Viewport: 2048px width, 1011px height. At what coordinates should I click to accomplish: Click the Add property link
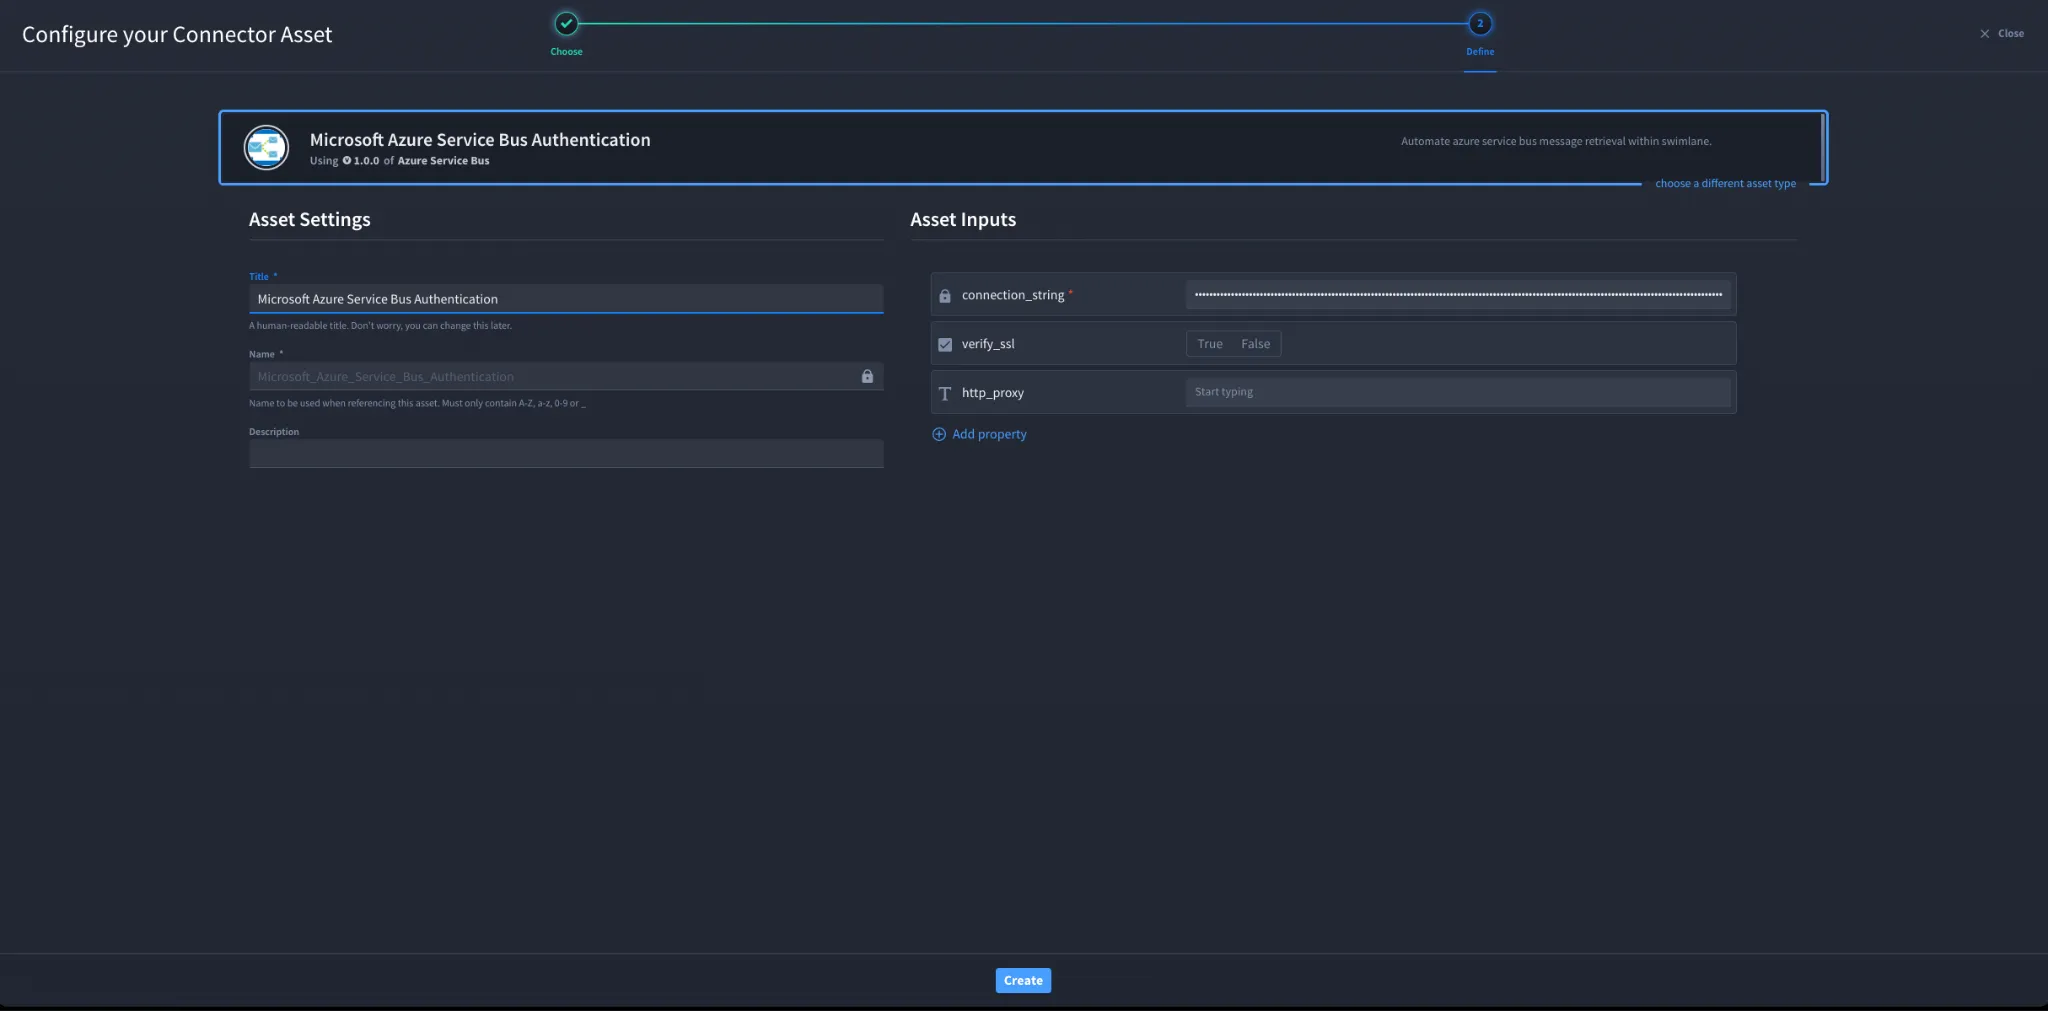coord(989,434)
